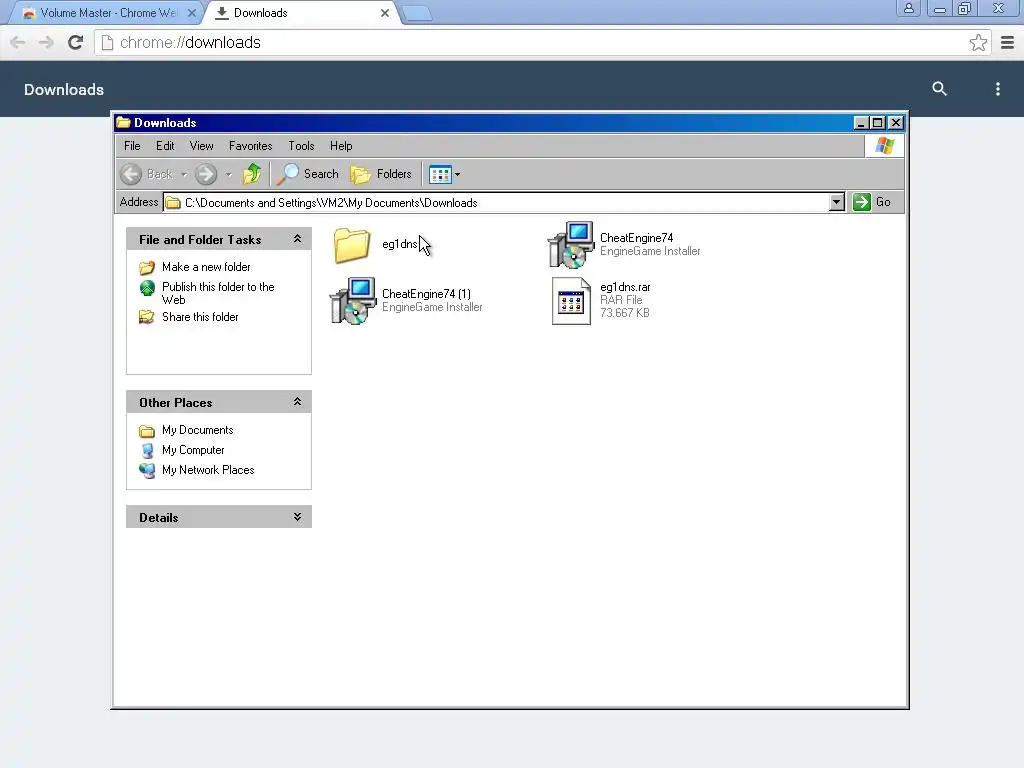Viewport: 1024px width, 768px height.
Task: Search downloads with magnifier icon in Chrome
Action: [939, 89]
